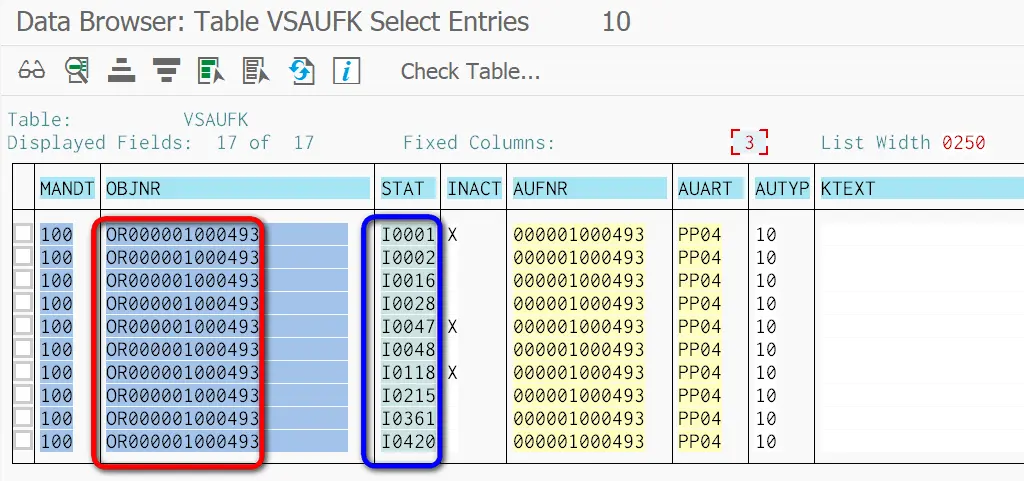Click status cell I0001

tap(408, 234)
